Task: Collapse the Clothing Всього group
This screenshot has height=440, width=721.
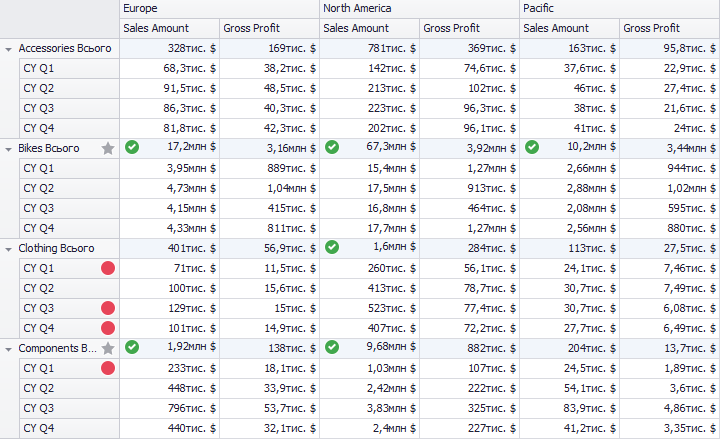Action: pos(8,249)
